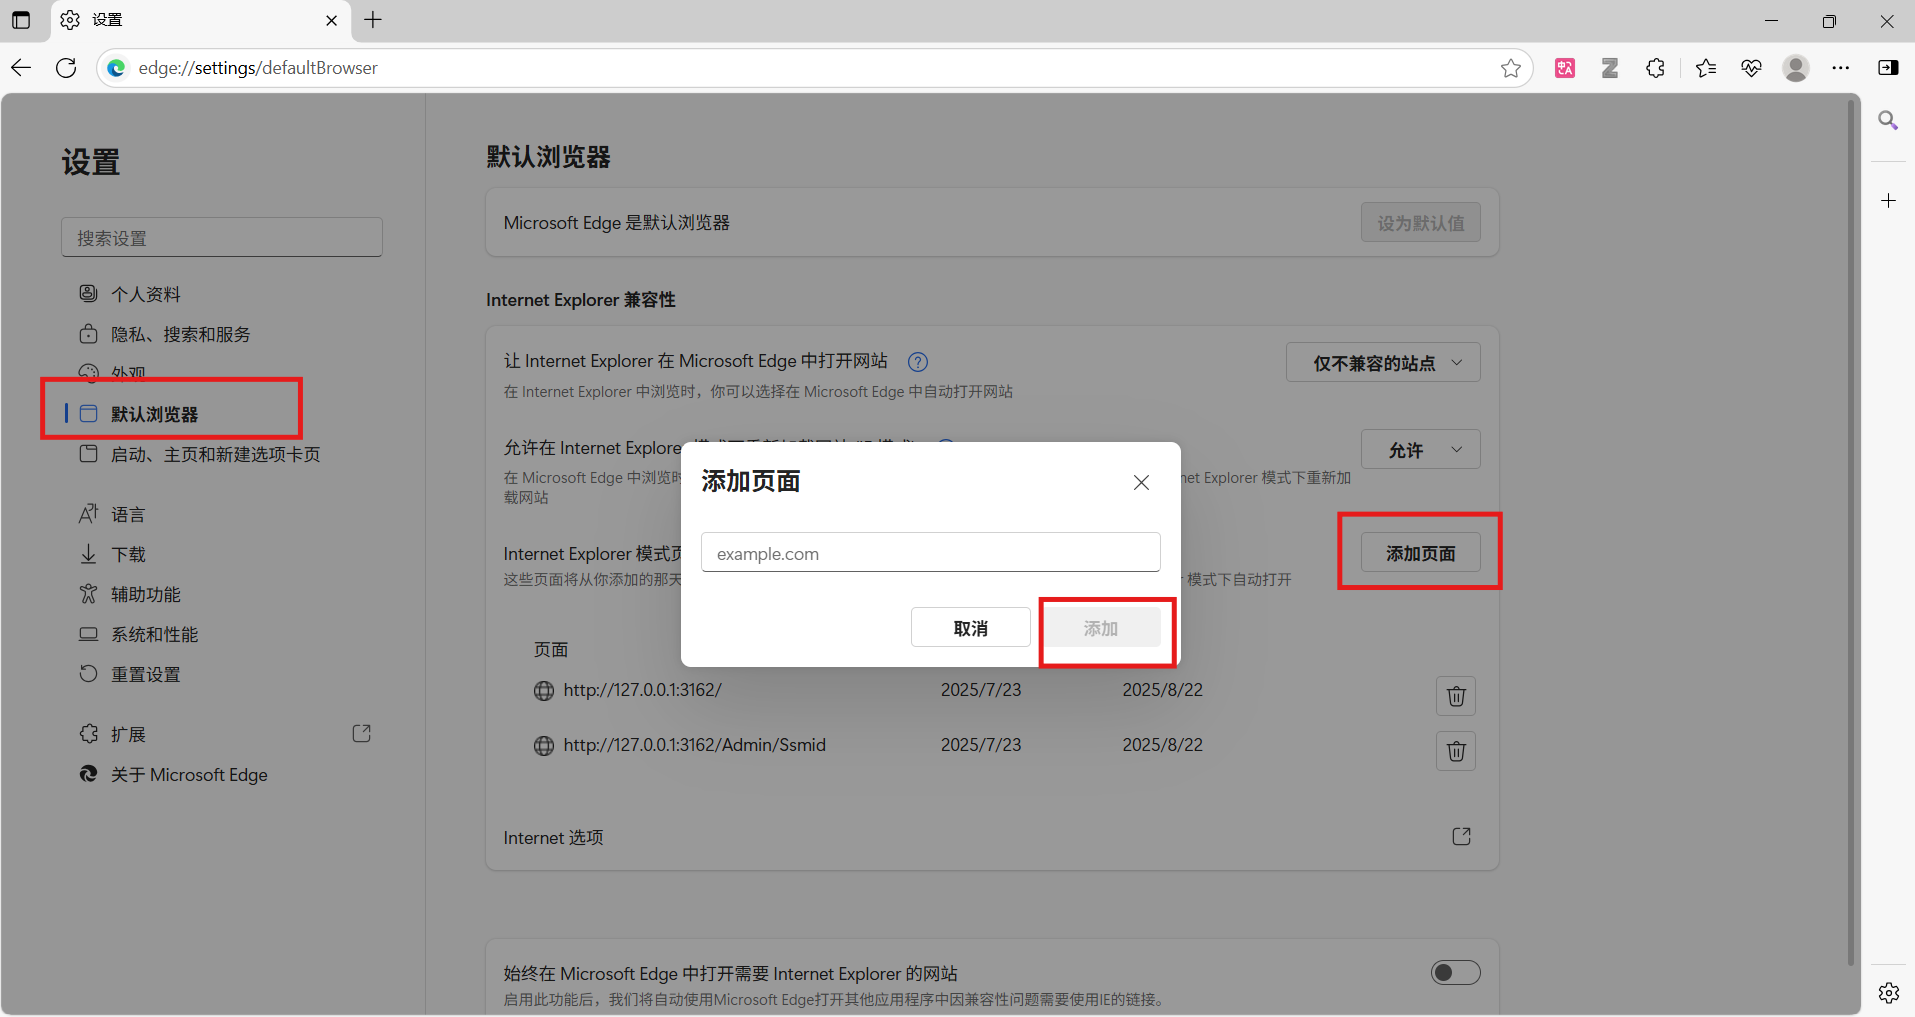
Task: Expand the 仅不兼容的站点 dropdown
Action: 1383,363
